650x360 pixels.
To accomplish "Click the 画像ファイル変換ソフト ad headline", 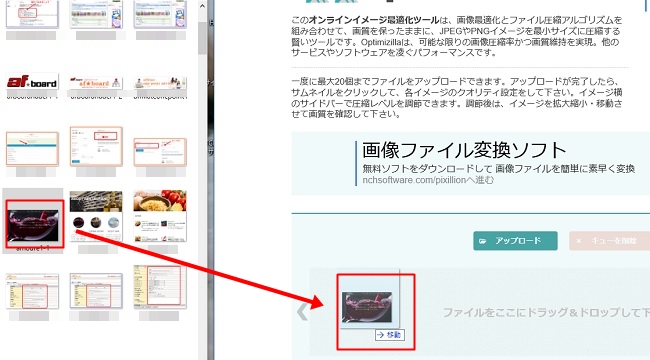I will pyautogui.click(x=464, y=150).
